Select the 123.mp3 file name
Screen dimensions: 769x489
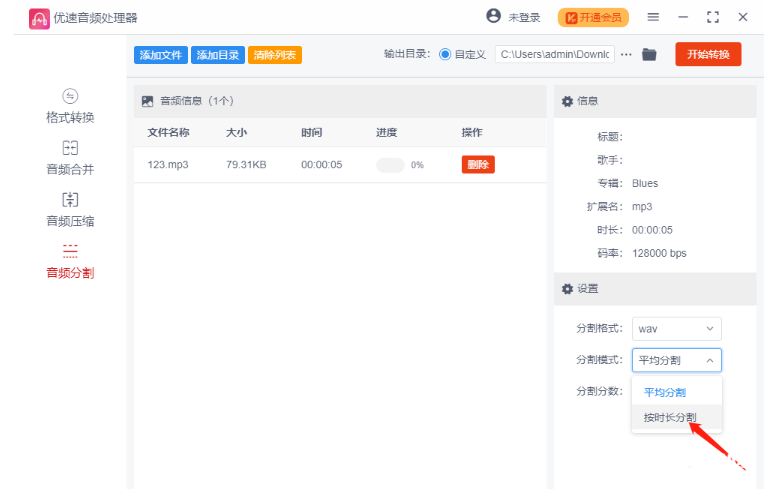pos(168,165)
